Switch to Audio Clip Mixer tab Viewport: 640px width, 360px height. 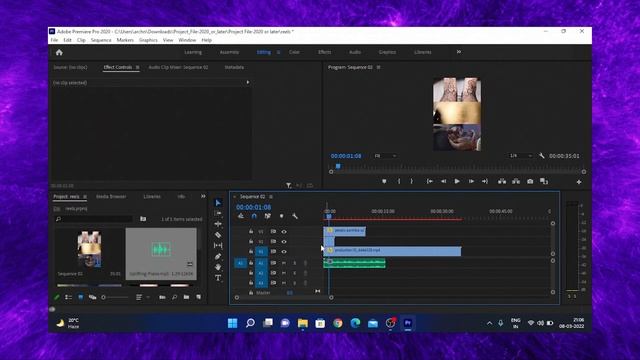[178, 67]
